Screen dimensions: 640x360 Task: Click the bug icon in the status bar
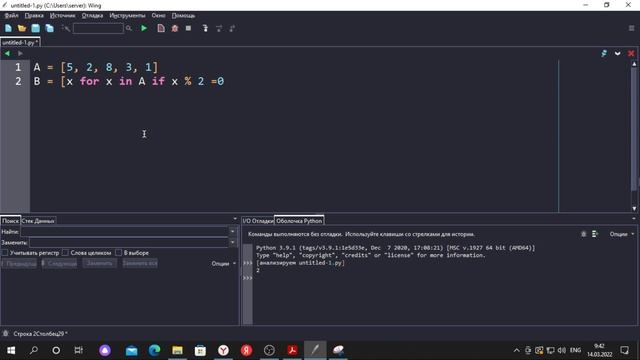coord(6,333)
